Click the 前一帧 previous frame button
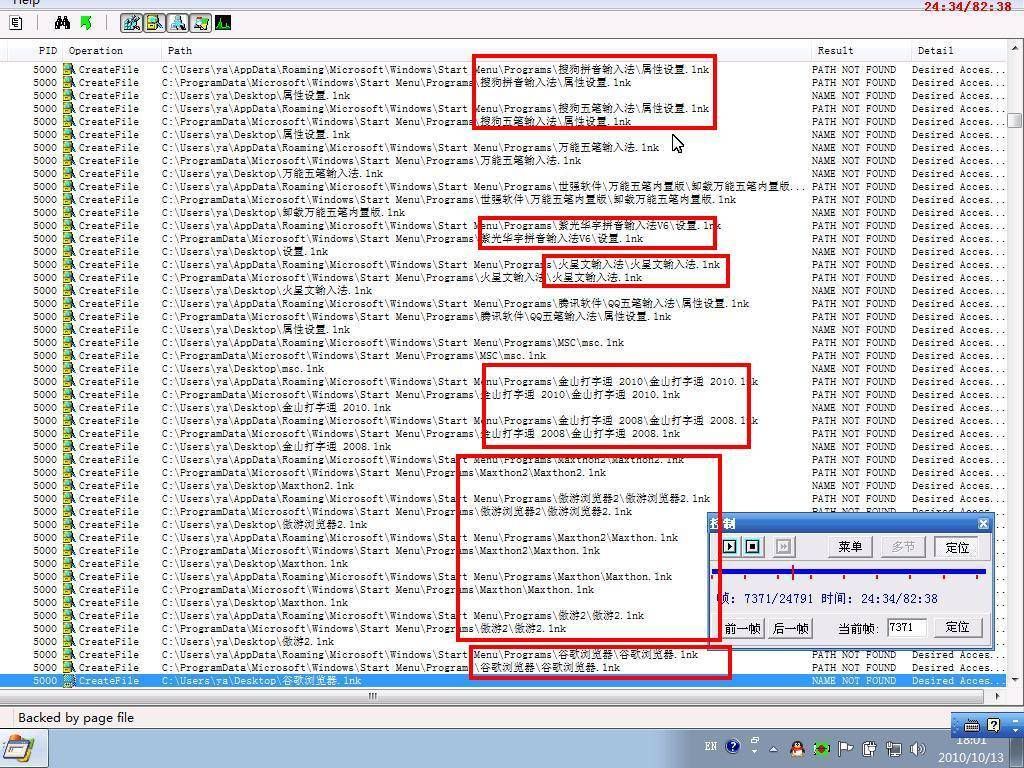1024x768 pixels. (x=742, y=628)
